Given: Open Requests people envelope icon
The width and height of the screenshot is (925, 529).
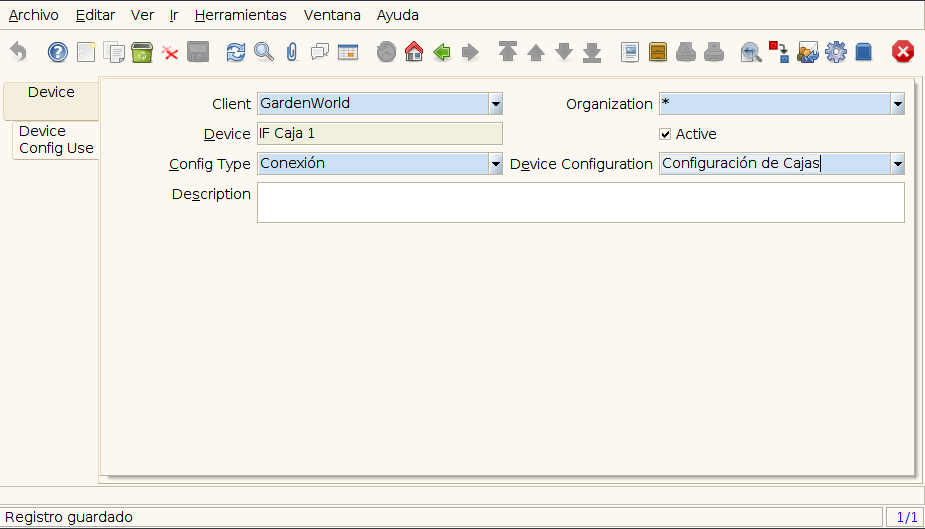Looking at the screenshot, I should coord(808,52).
